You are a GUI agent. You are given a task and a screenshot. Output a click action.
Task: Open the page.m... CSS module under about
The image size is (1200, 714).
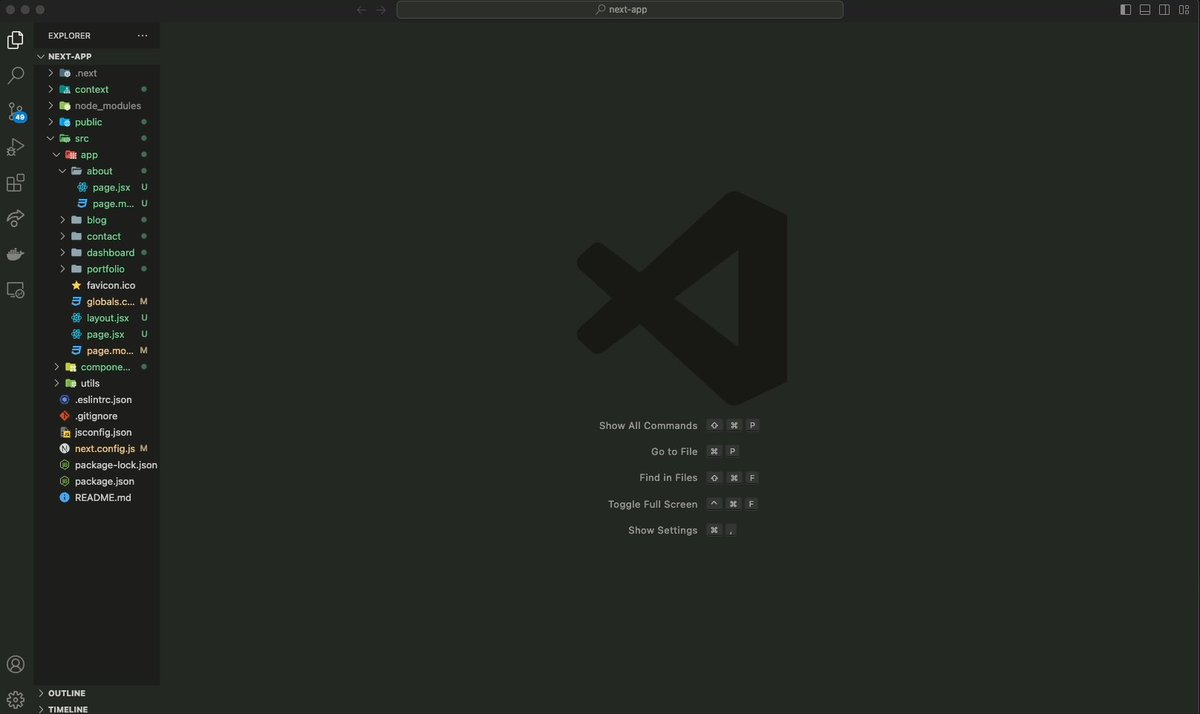point(97,204)
